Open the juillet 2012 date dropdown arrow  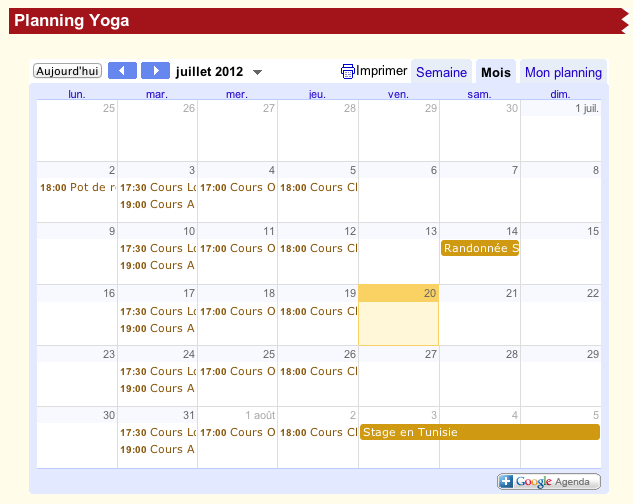pyautogui.click(x=257, y=72)
